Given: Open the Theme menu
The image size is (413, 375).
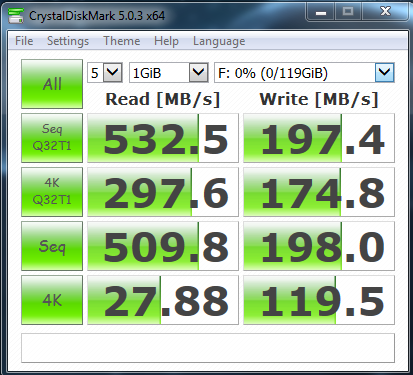Looking at the screenshot, I should tap(122, 41).
